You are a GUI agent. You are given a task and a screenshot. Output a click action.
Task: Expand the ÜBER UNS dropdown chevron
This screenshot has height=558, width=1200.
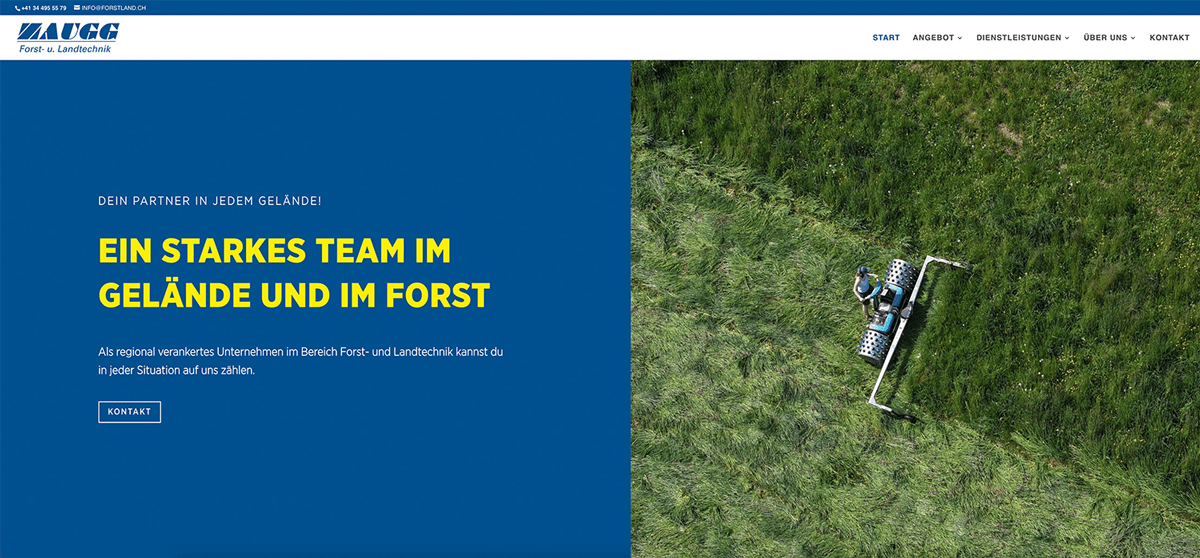(1133, 38)
